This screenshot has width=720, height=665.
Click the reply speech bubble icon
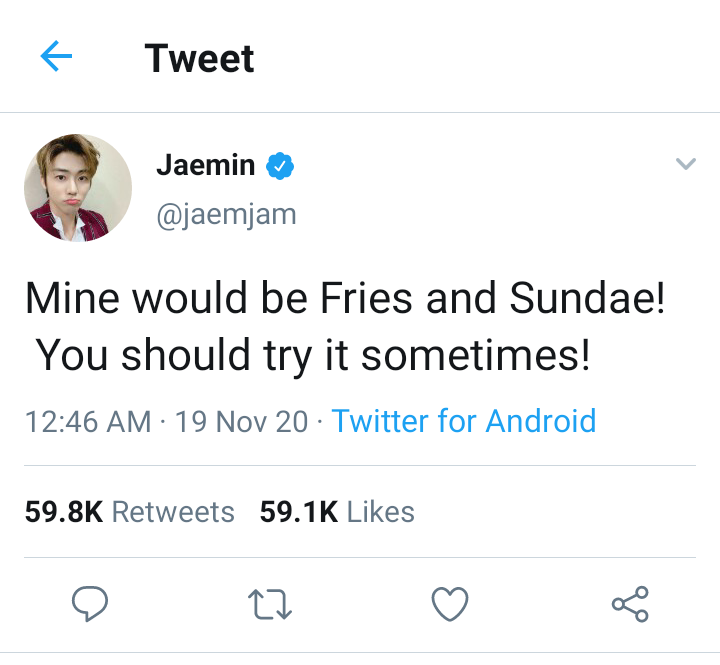91,603
